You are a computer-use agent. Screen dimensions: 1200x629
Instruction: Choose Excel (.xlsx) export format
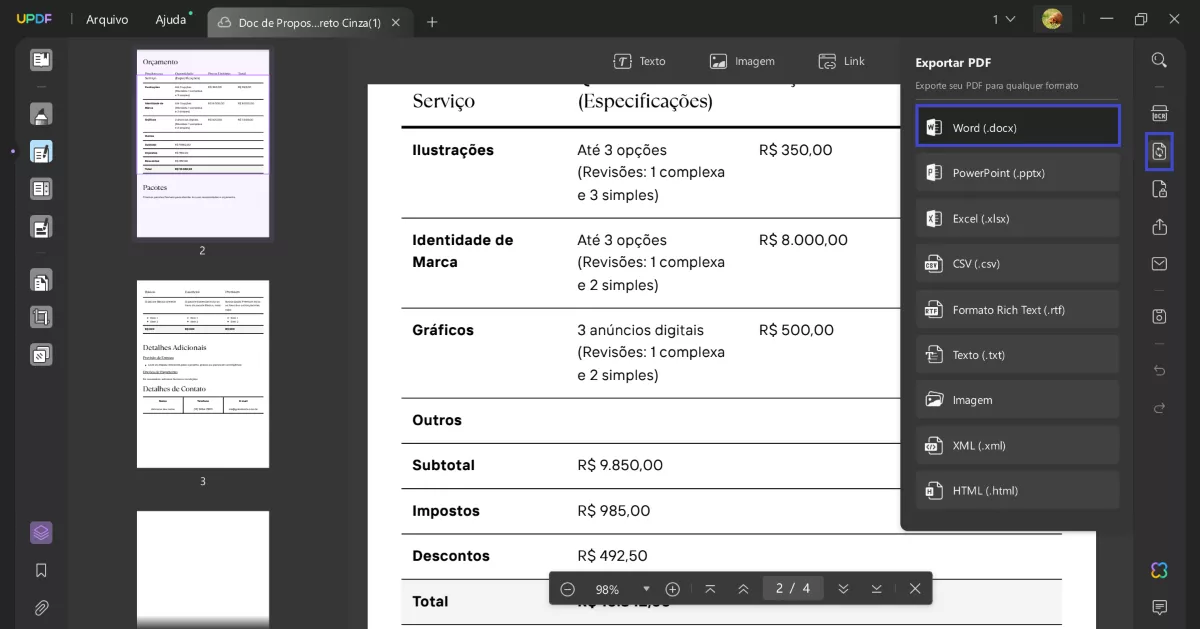1017,218
